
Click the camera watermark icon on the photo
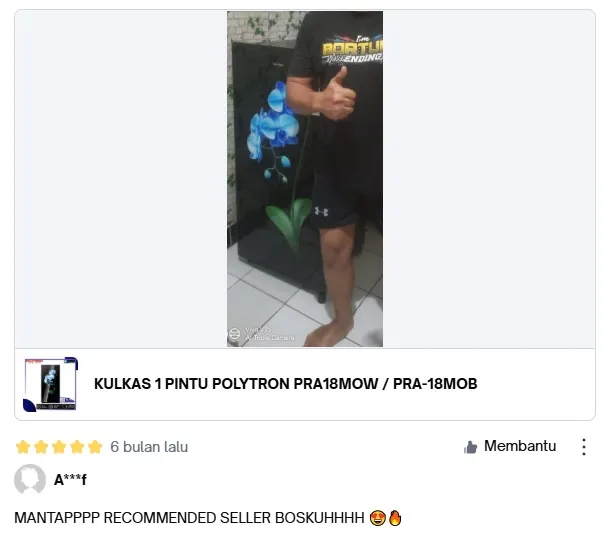pos(235,333)
